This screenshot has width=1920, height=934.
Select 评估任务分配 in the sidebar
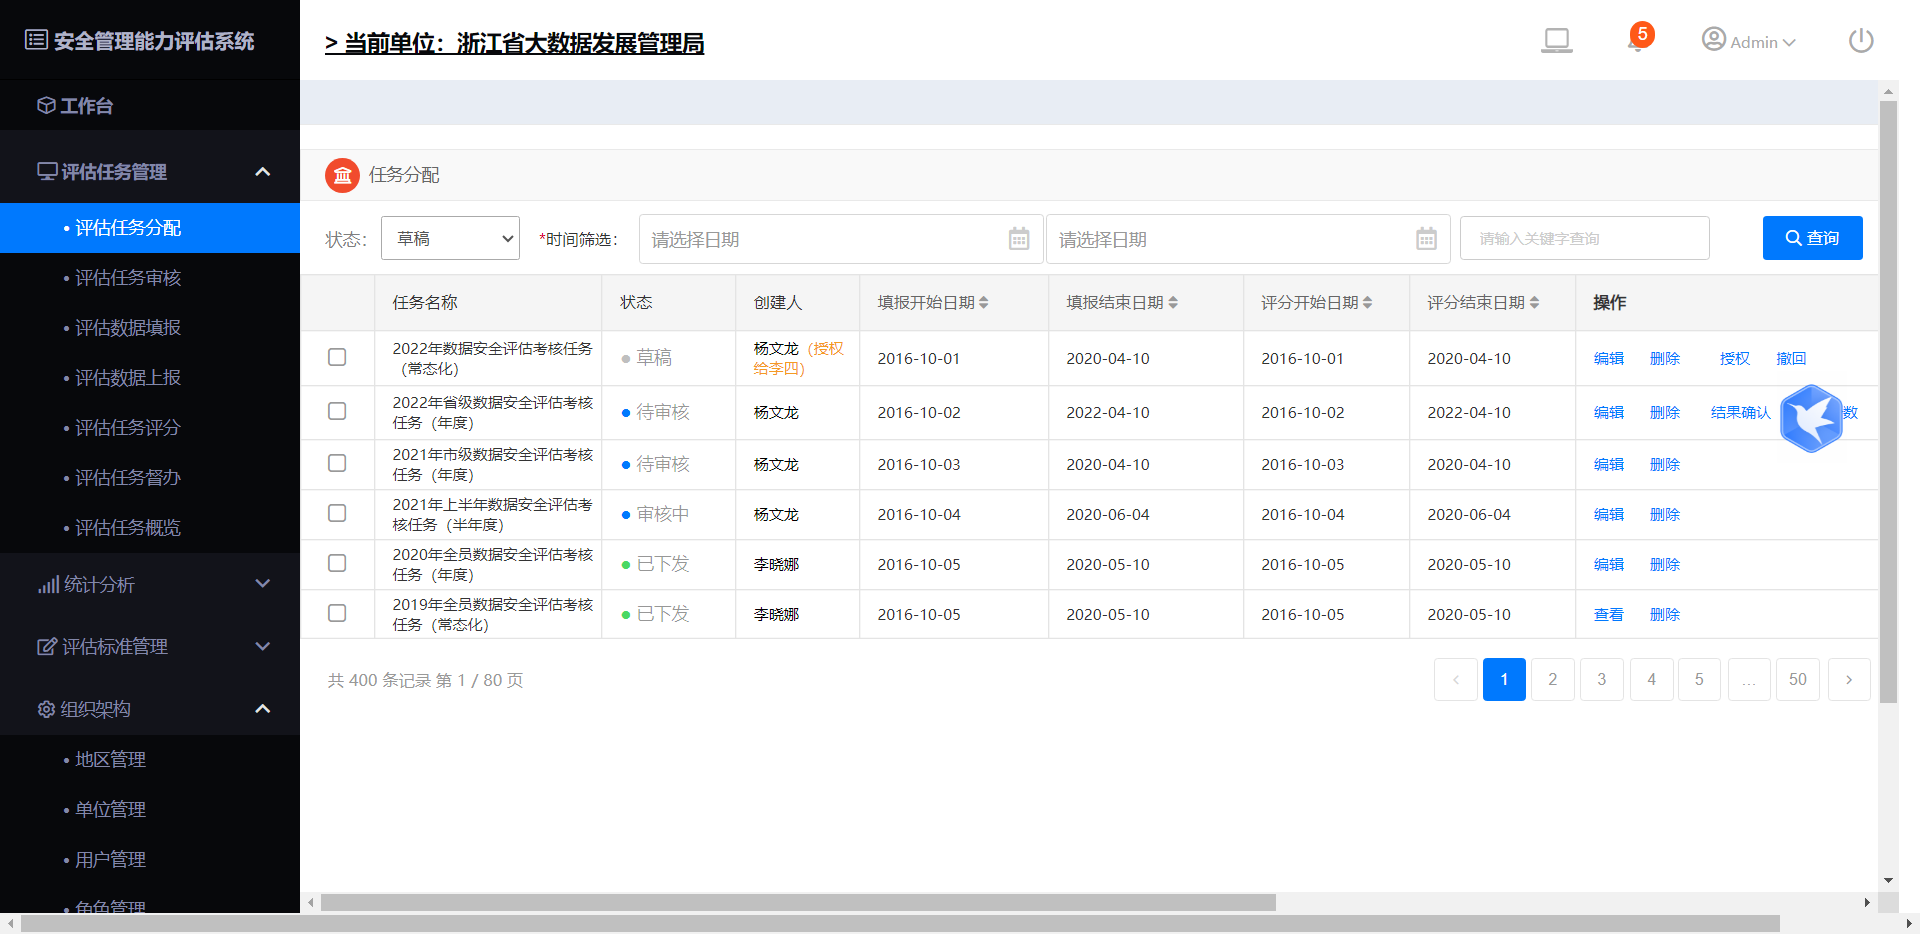[150, 228]
